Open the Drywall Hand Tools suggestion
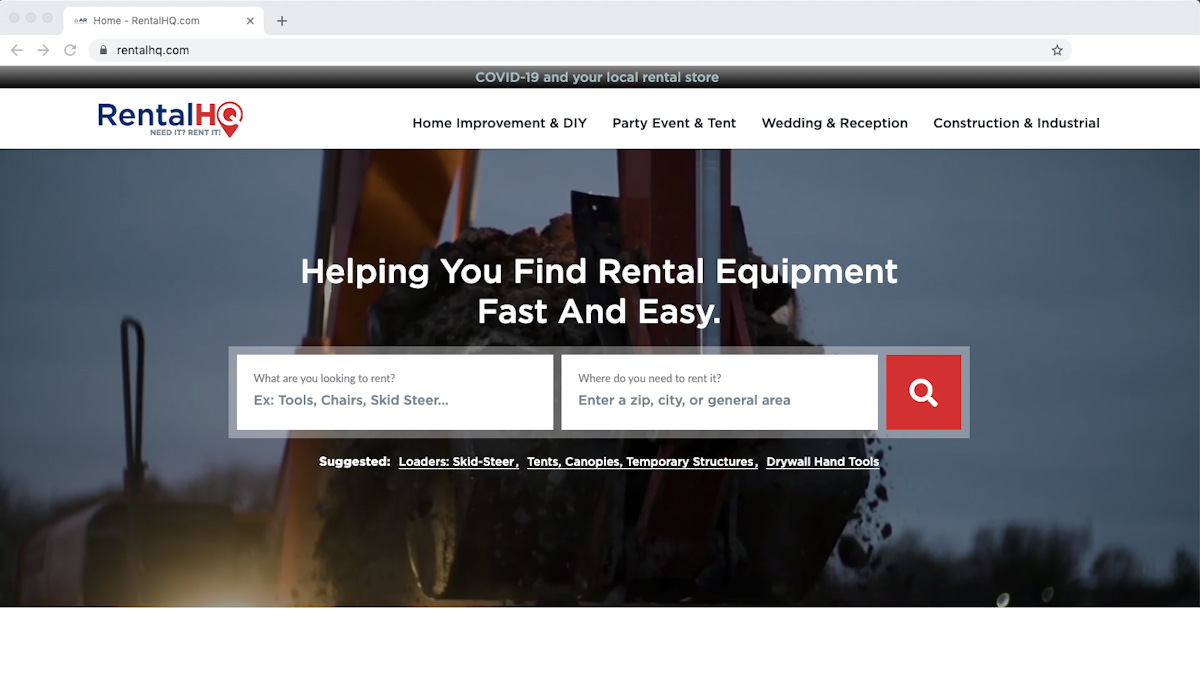 (822, 461)
